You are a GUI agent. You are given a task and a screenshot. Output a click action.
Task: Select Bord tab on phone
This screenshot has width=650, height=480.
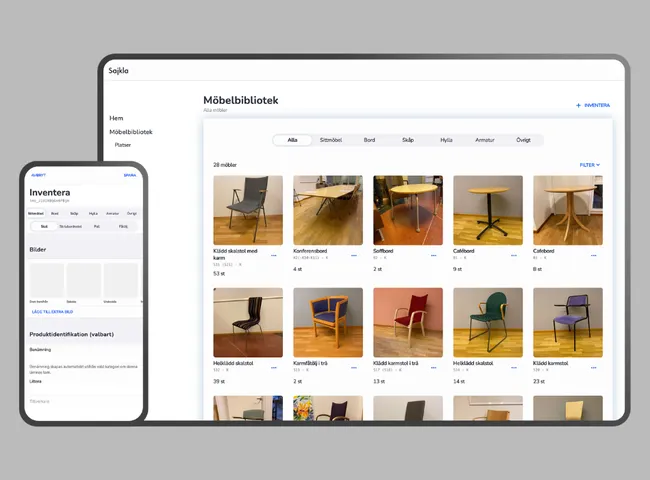click(x=55, y=213)
